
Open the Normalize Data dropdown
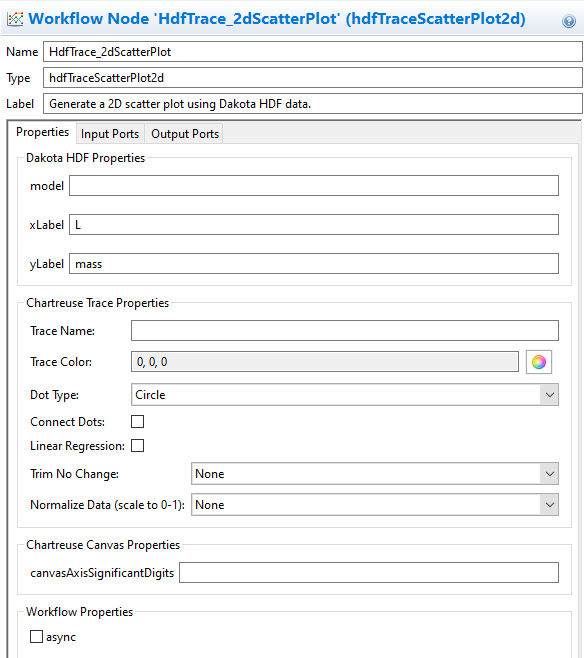[x=375, y=505]
